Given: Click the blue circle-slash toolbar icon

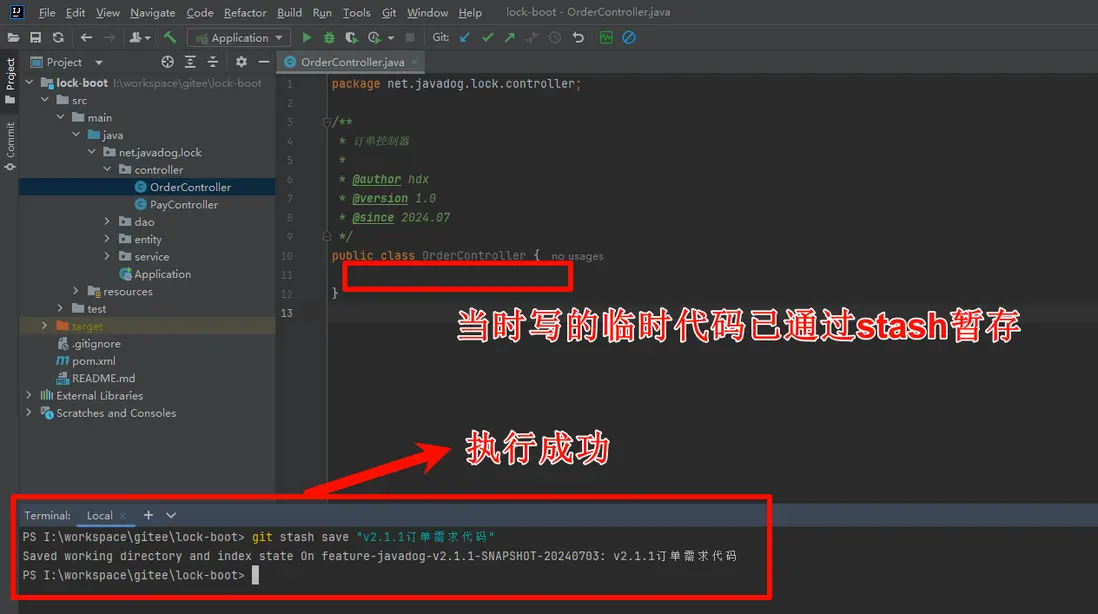Looking at the screenshot, I should pos(629,38).
